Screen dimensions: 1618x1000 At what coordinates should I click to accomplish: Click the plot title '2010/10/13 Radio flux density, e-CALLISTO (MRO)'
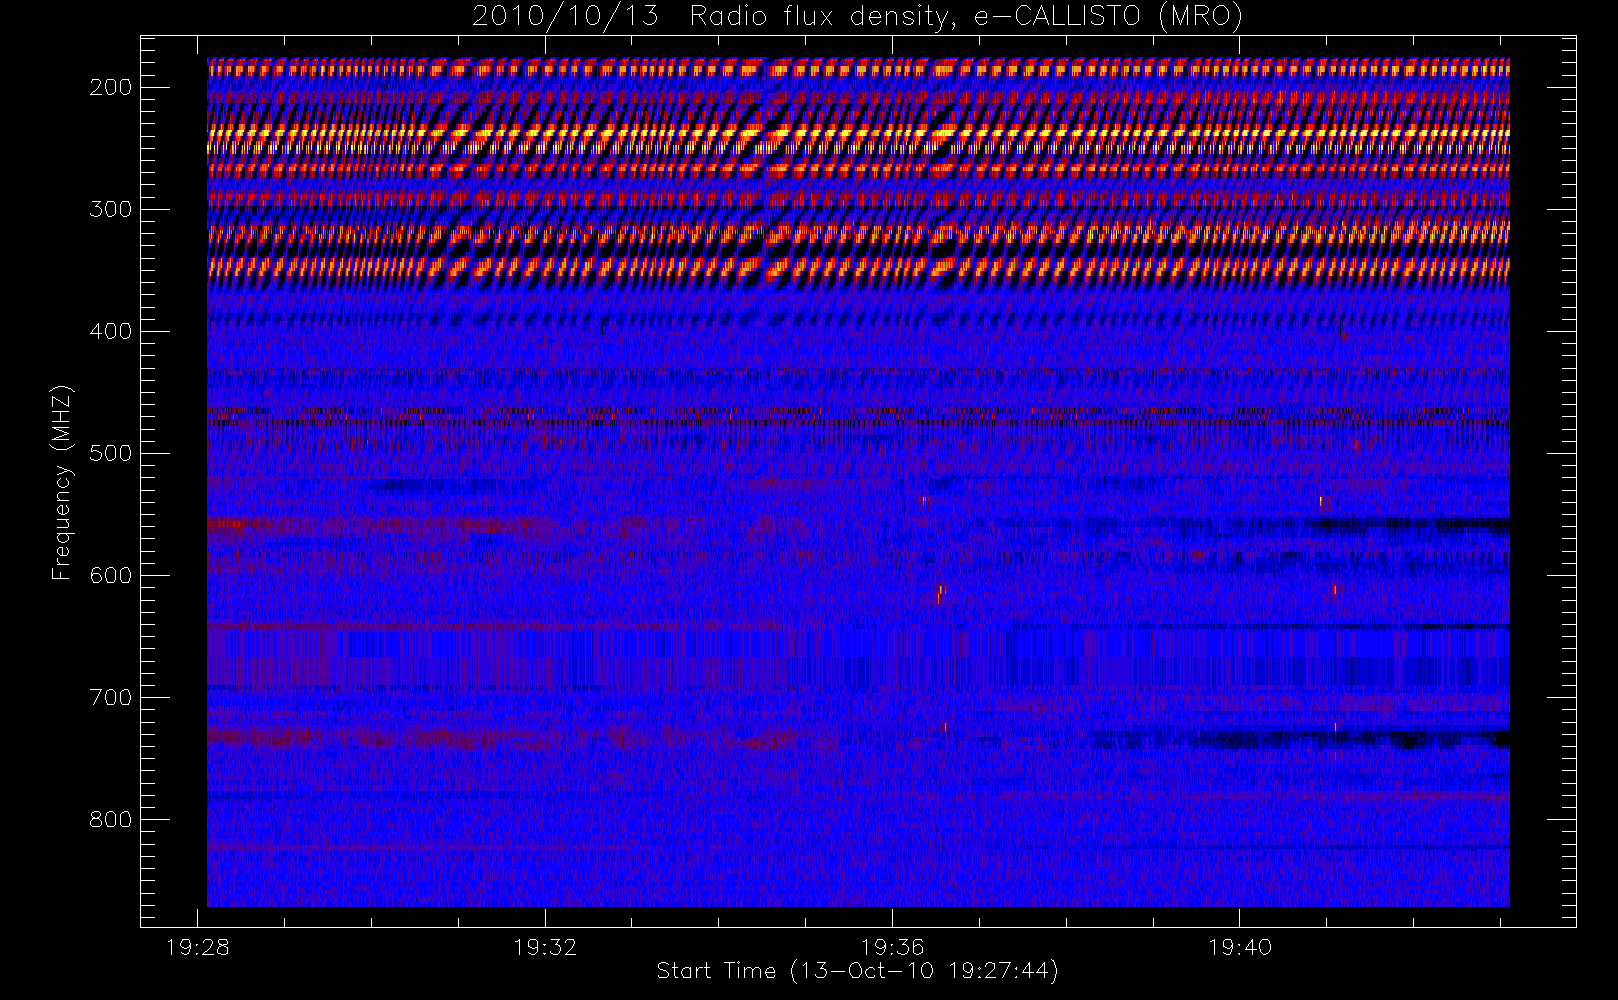point(857,17)
